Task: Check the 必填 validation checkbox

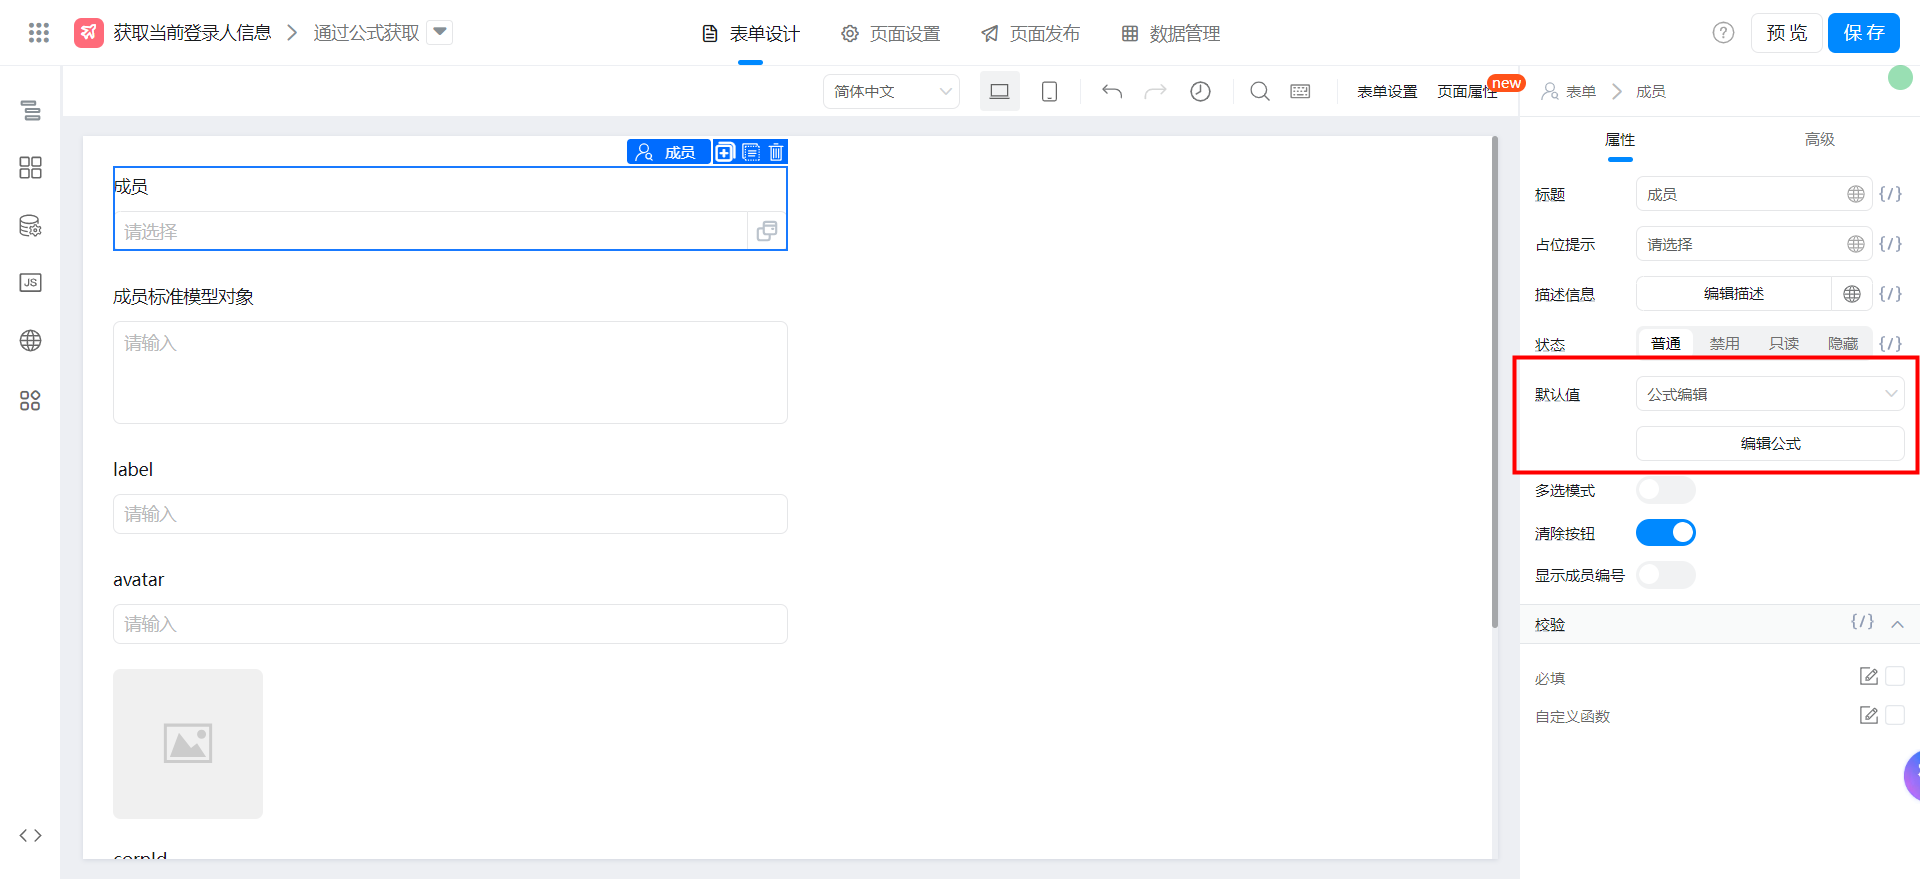Action: click(x=1894, y=677)
